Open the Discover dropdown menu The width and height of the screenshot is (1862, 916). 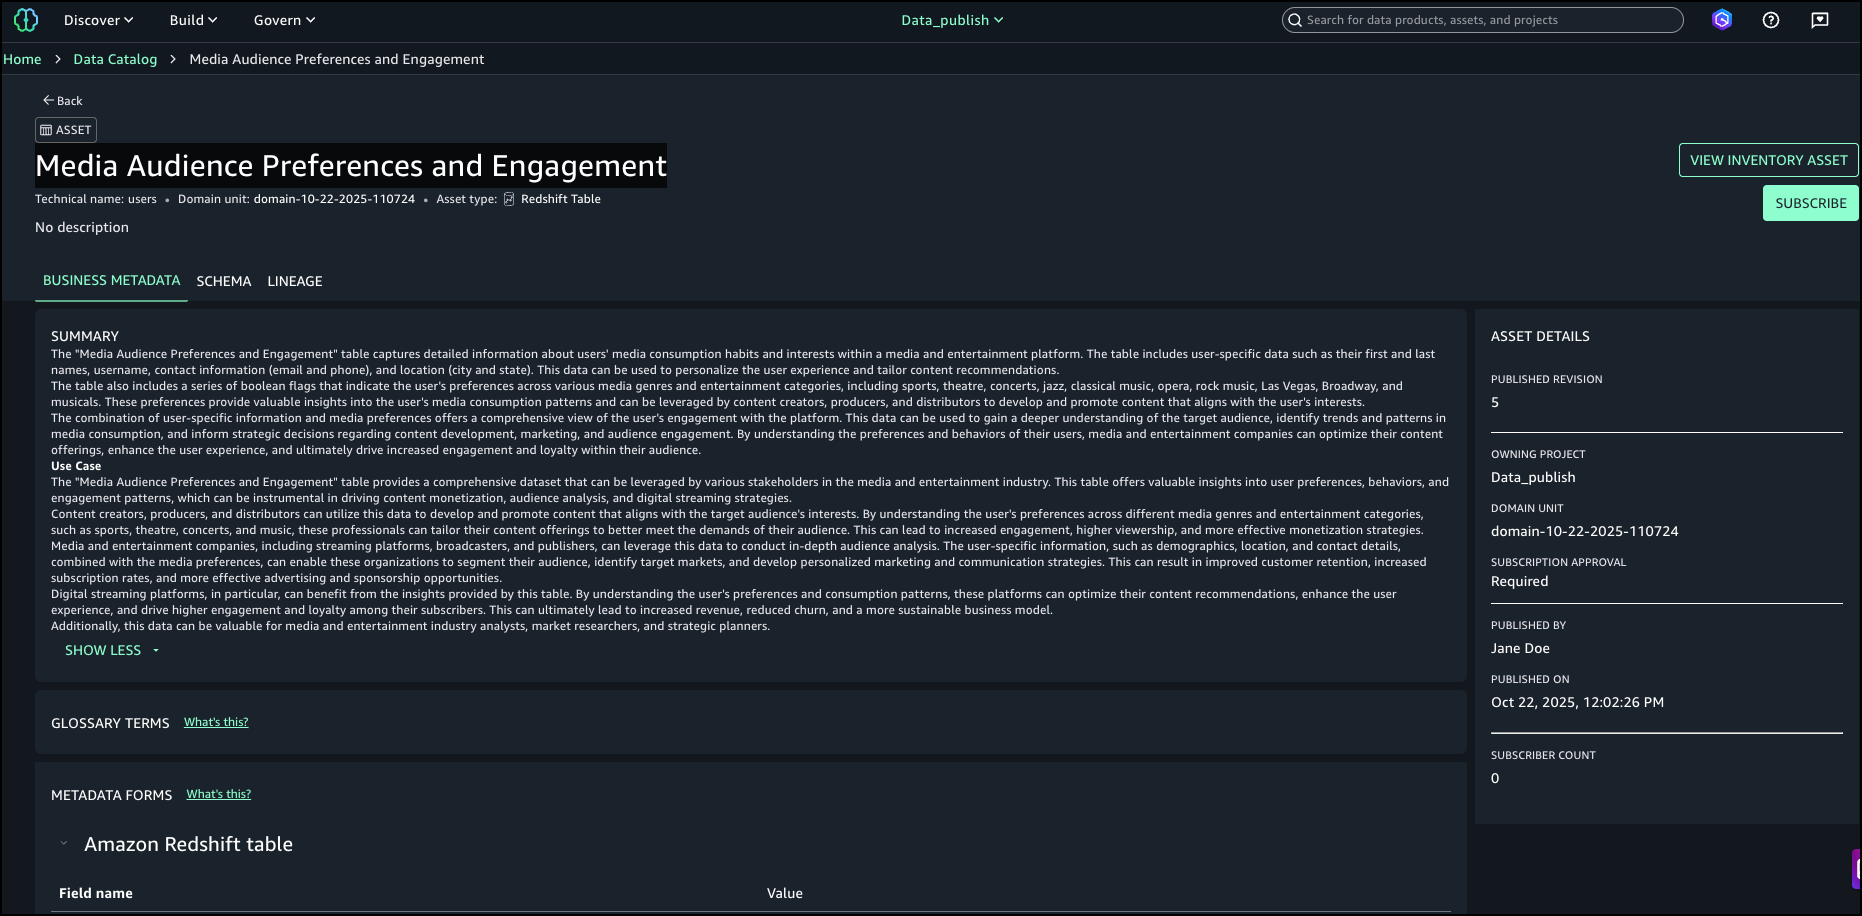coord(98,20)
